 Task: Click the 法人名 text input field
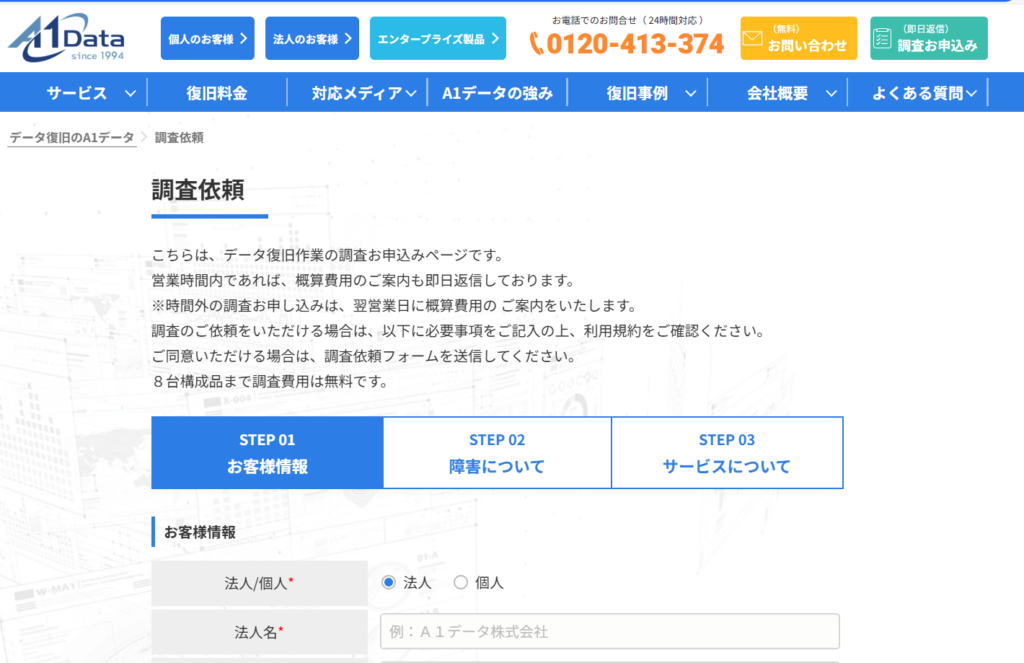tap(610, 631)
